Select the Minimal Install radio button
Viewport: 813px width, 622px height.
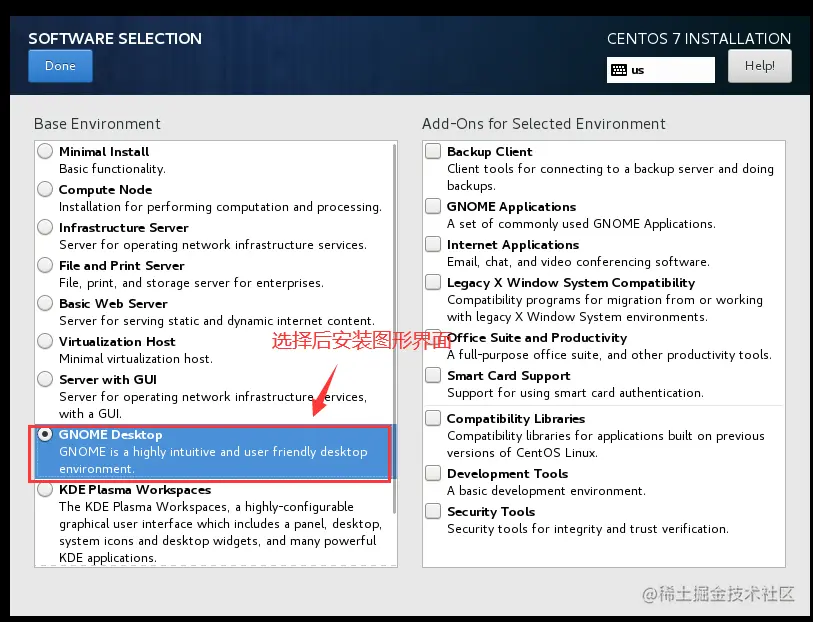(x=45, y=151)
